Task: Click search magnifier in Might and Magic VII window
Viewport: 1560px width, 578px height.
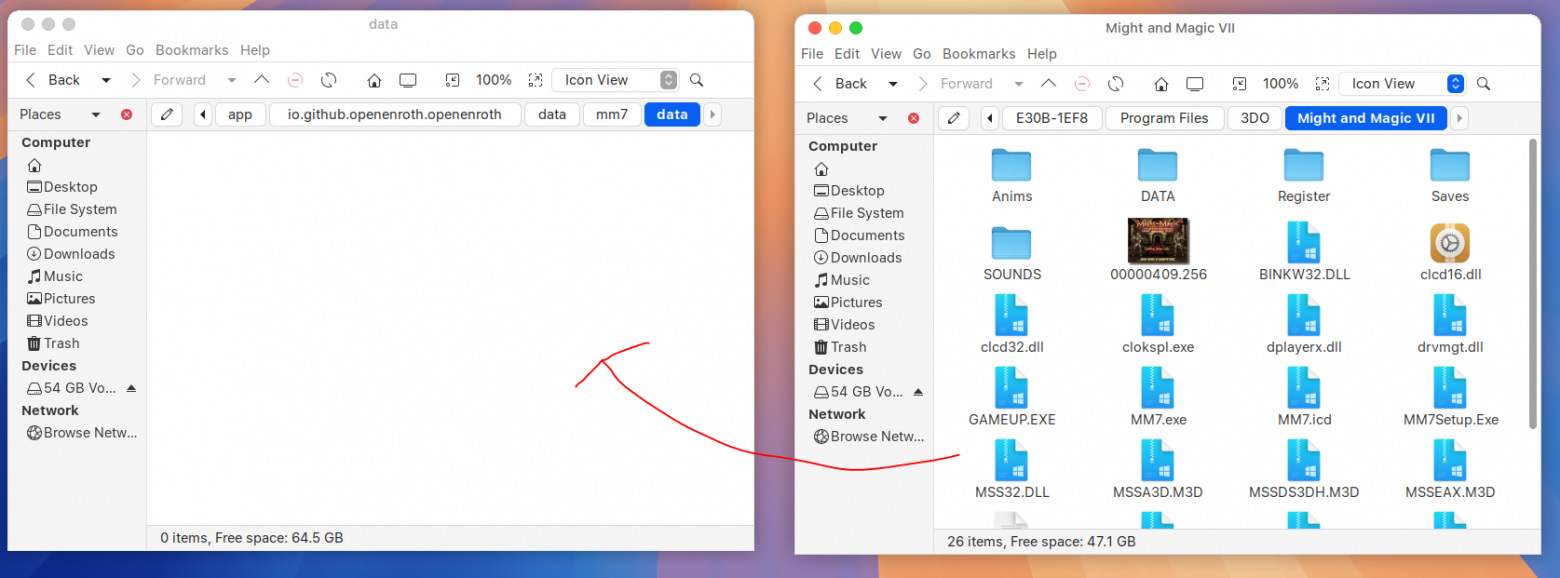Action: pos(1484,84)
